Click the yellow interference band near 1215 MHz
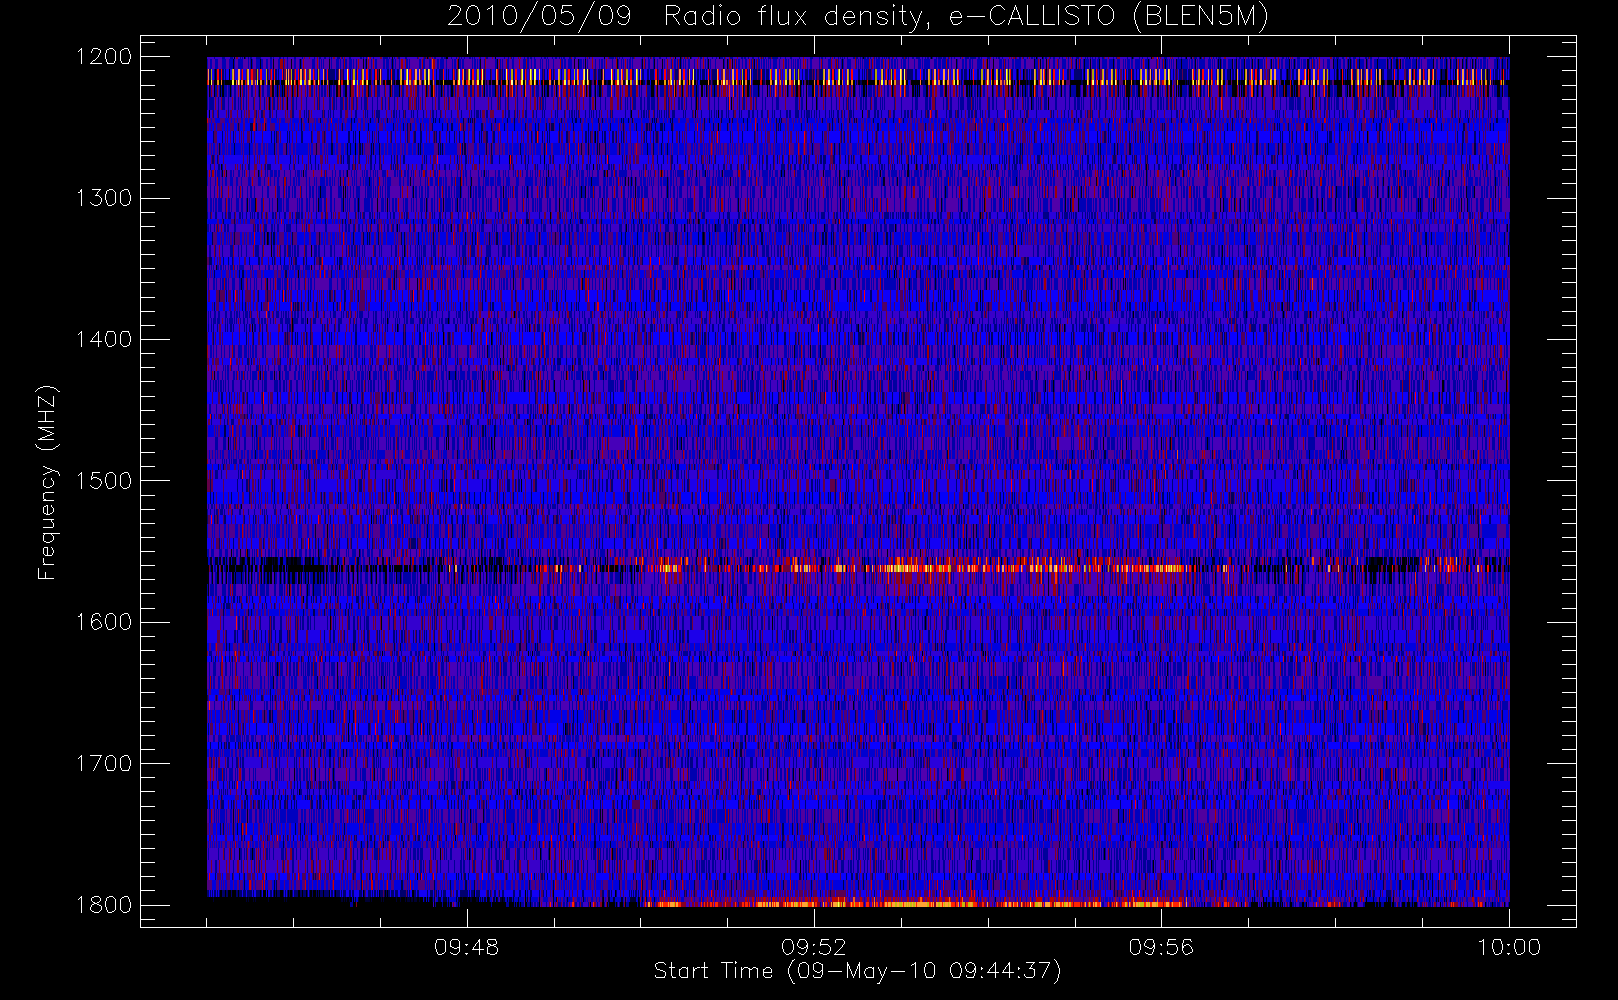The image size is (1618, 1000). (x=858, y=76)
